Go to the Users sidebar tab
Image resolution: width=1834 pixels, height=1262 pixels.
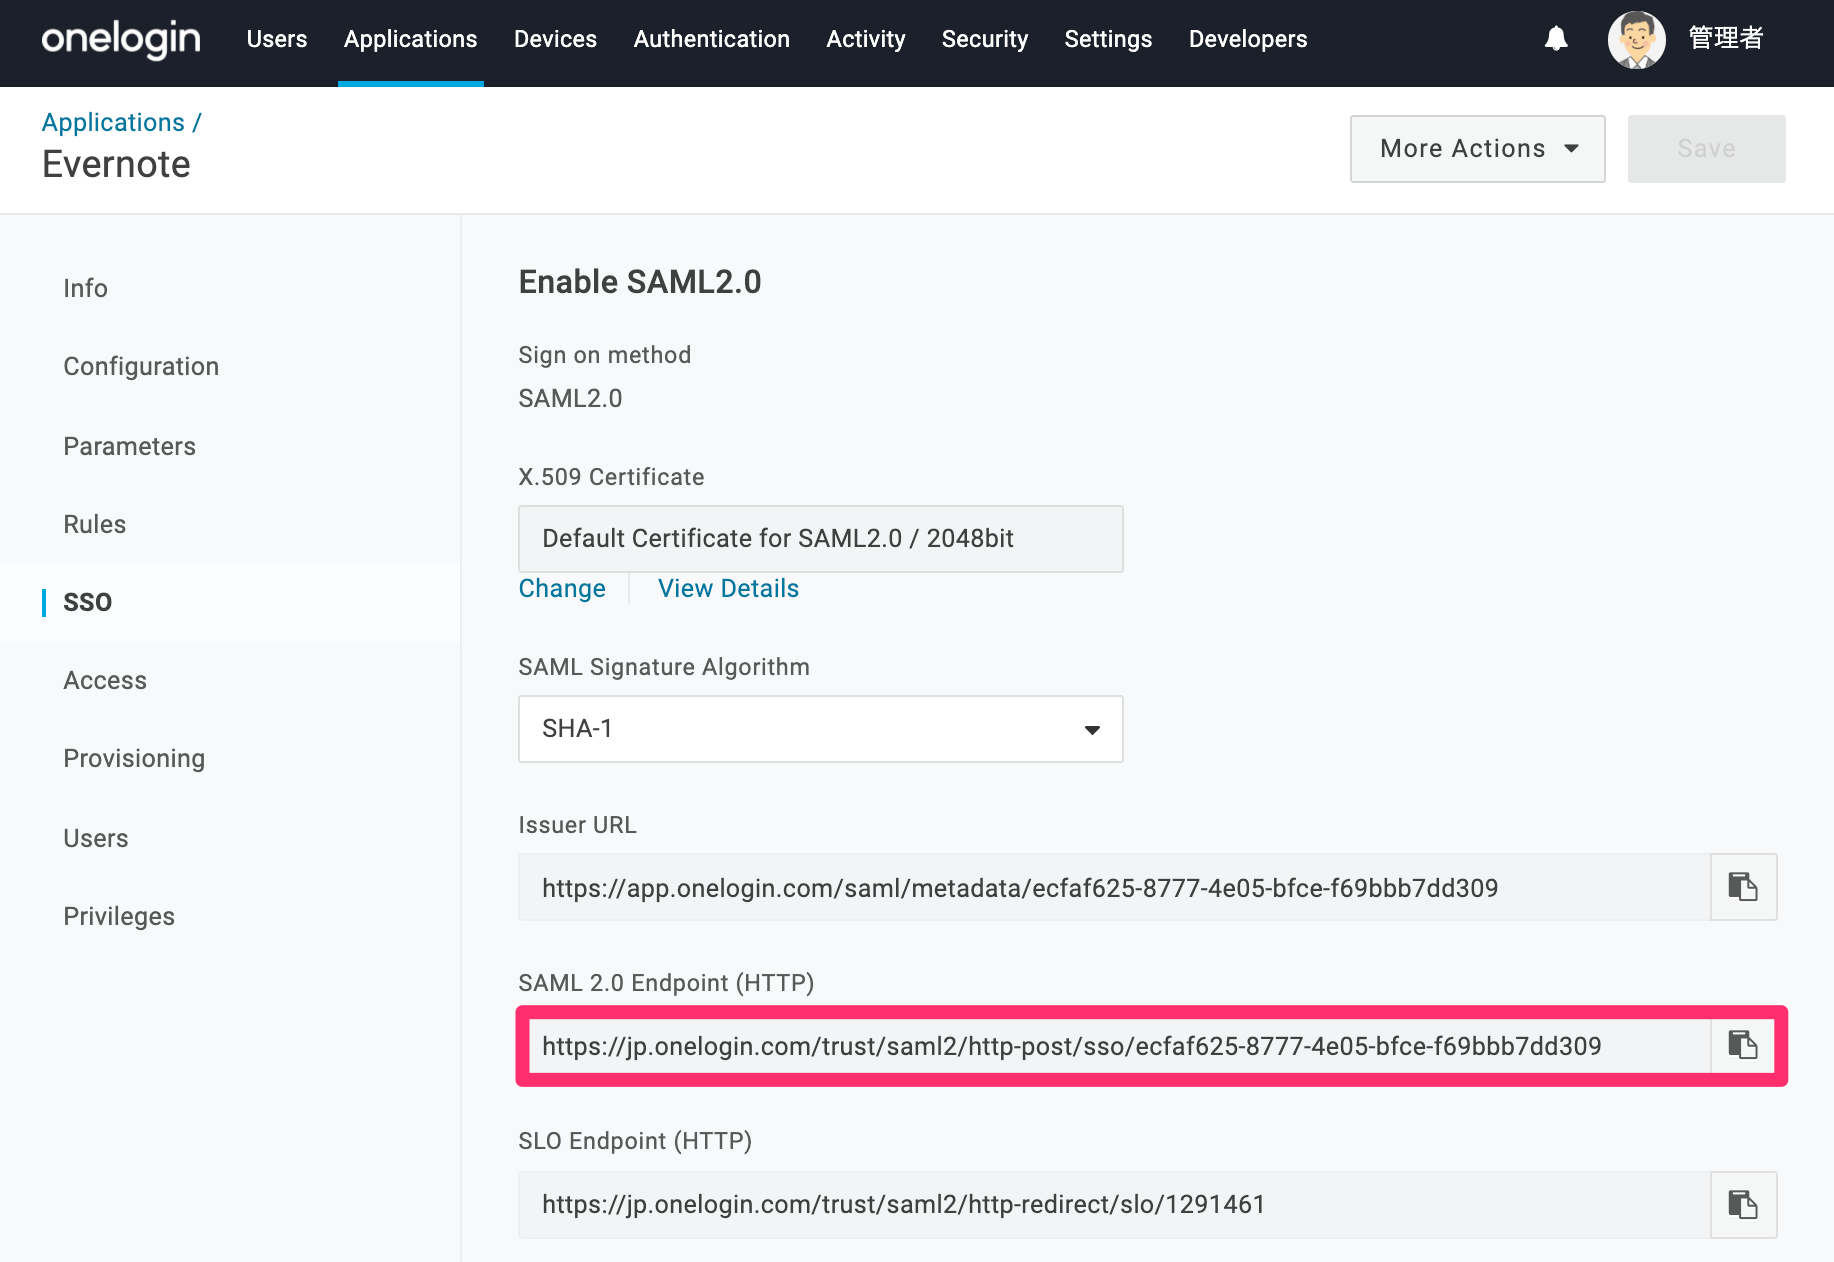point(95,838)
